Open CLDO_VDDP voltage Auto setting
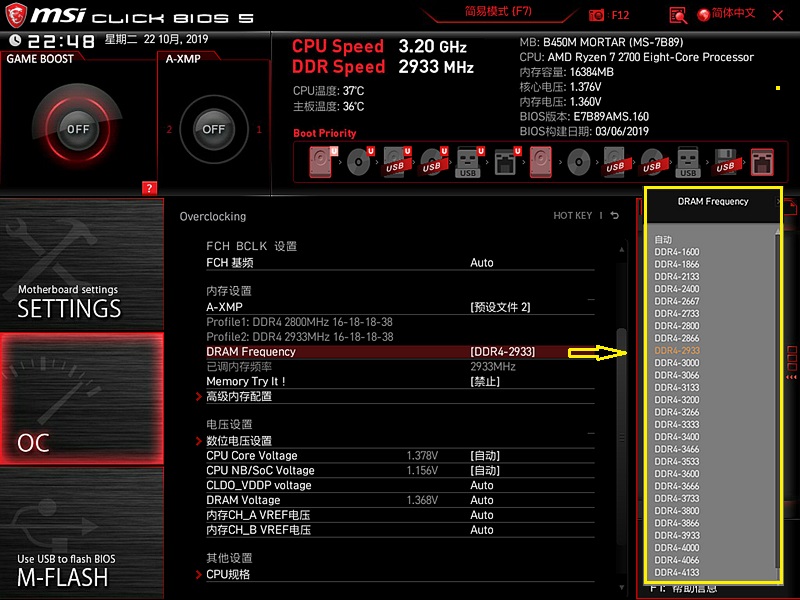800x600 pixels. coord(400,485)
